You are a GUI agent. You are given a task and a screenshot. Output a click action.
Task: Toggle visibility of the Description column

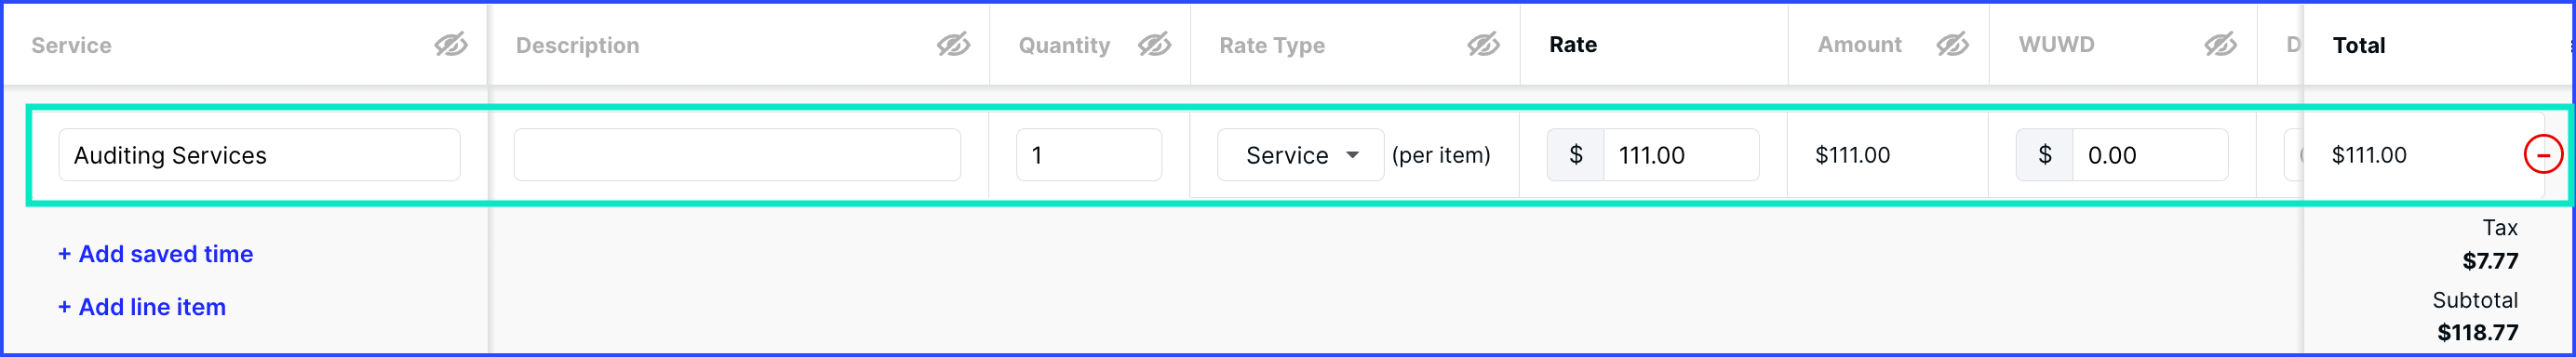click(952, 45)
